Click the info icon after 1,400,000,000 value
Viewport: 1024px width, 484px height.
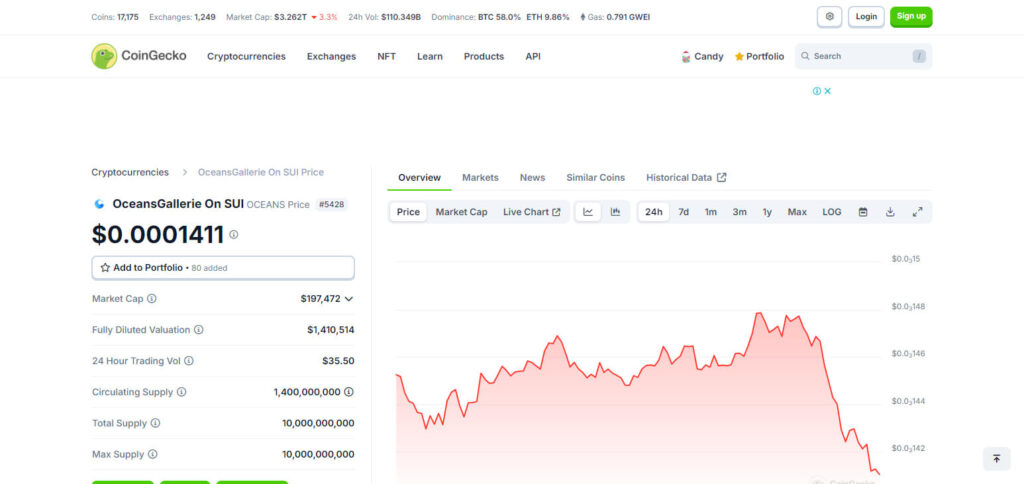(349, 392)
